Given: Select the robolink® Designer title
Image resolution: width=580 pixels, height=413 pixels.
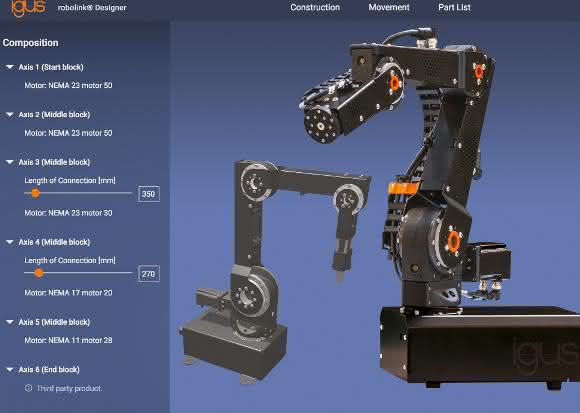Looking at the screenshot, I should tap(92, 8).
